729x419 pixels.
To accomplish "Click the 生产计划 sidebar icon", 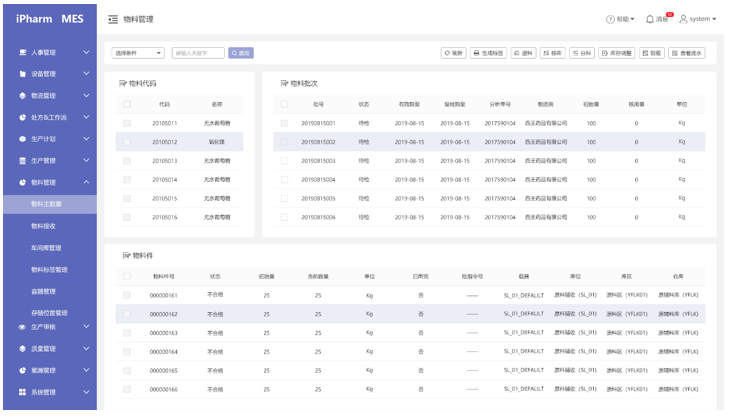I will pyautogui.click(x=22, y=139).
